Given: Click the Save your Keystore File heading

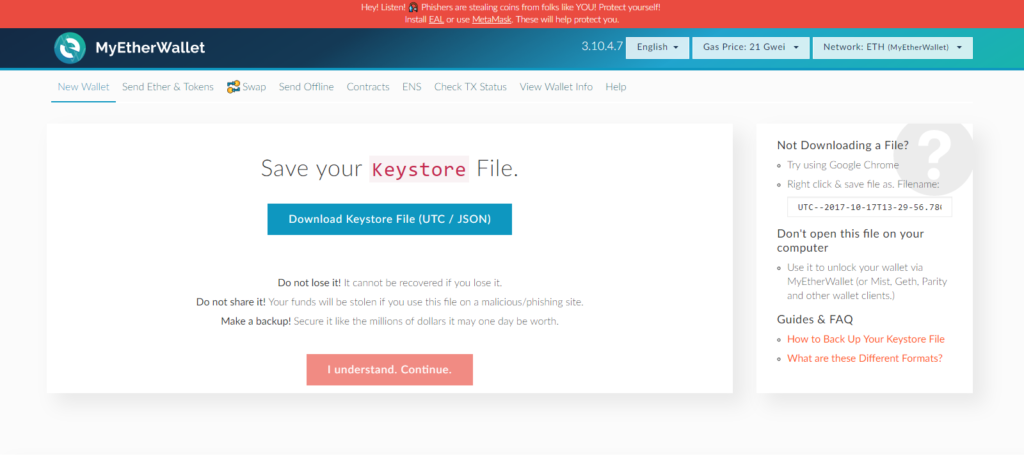Looking at the screenshot, I should pyautogui.click(x=389, y=168).
